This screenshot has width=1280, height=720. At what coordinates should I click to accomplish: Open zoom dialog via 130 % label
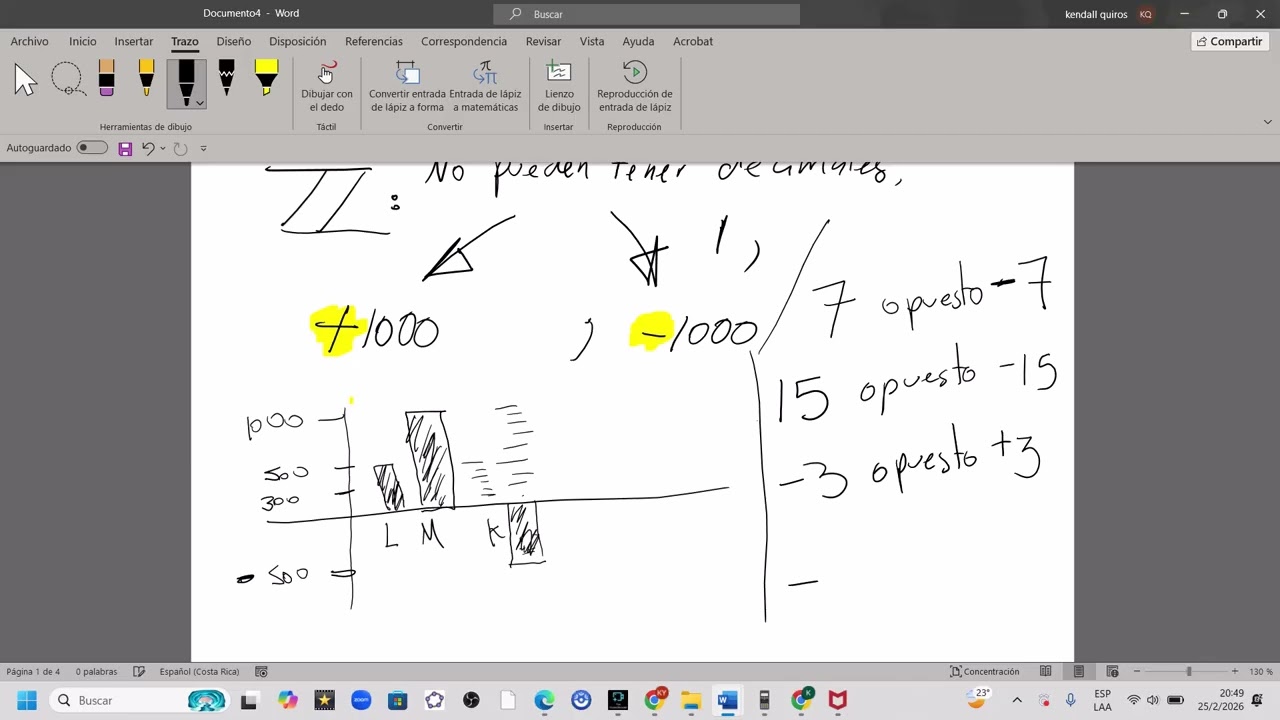click(x=1261, y=672)
